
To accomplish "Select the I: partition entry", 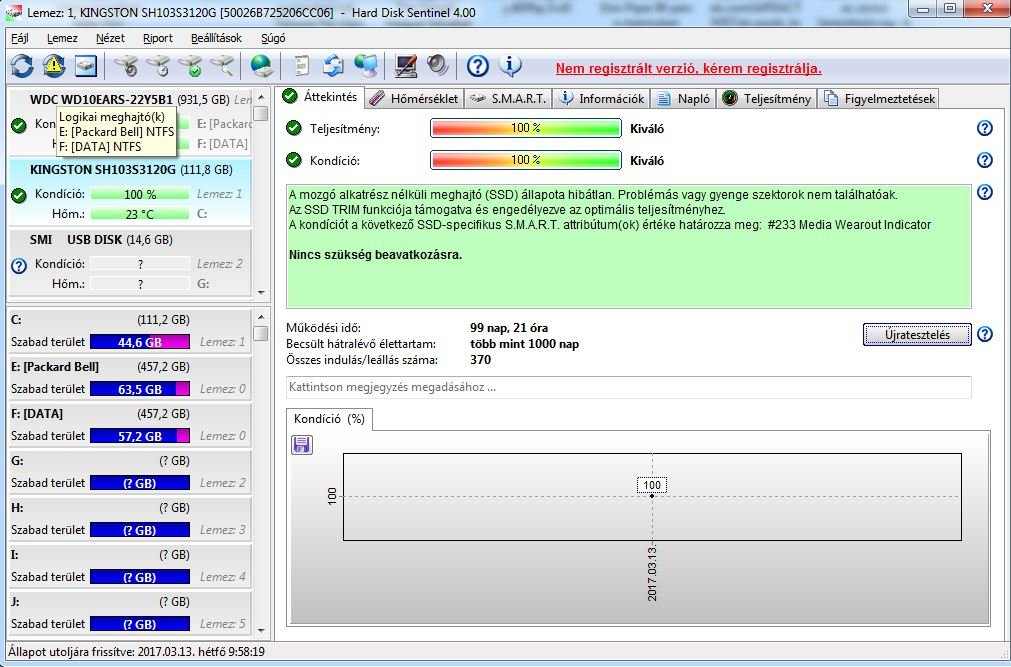I will [x=130, y=566].
